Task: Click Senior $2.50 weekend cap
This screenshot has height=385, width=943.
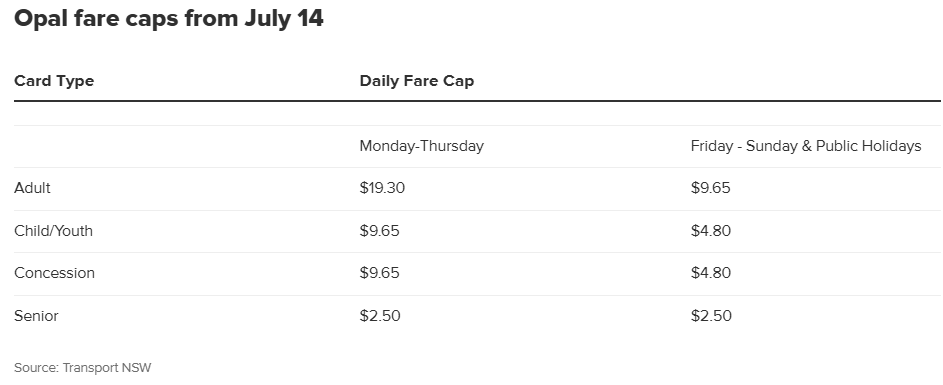Action: [711, 316]
